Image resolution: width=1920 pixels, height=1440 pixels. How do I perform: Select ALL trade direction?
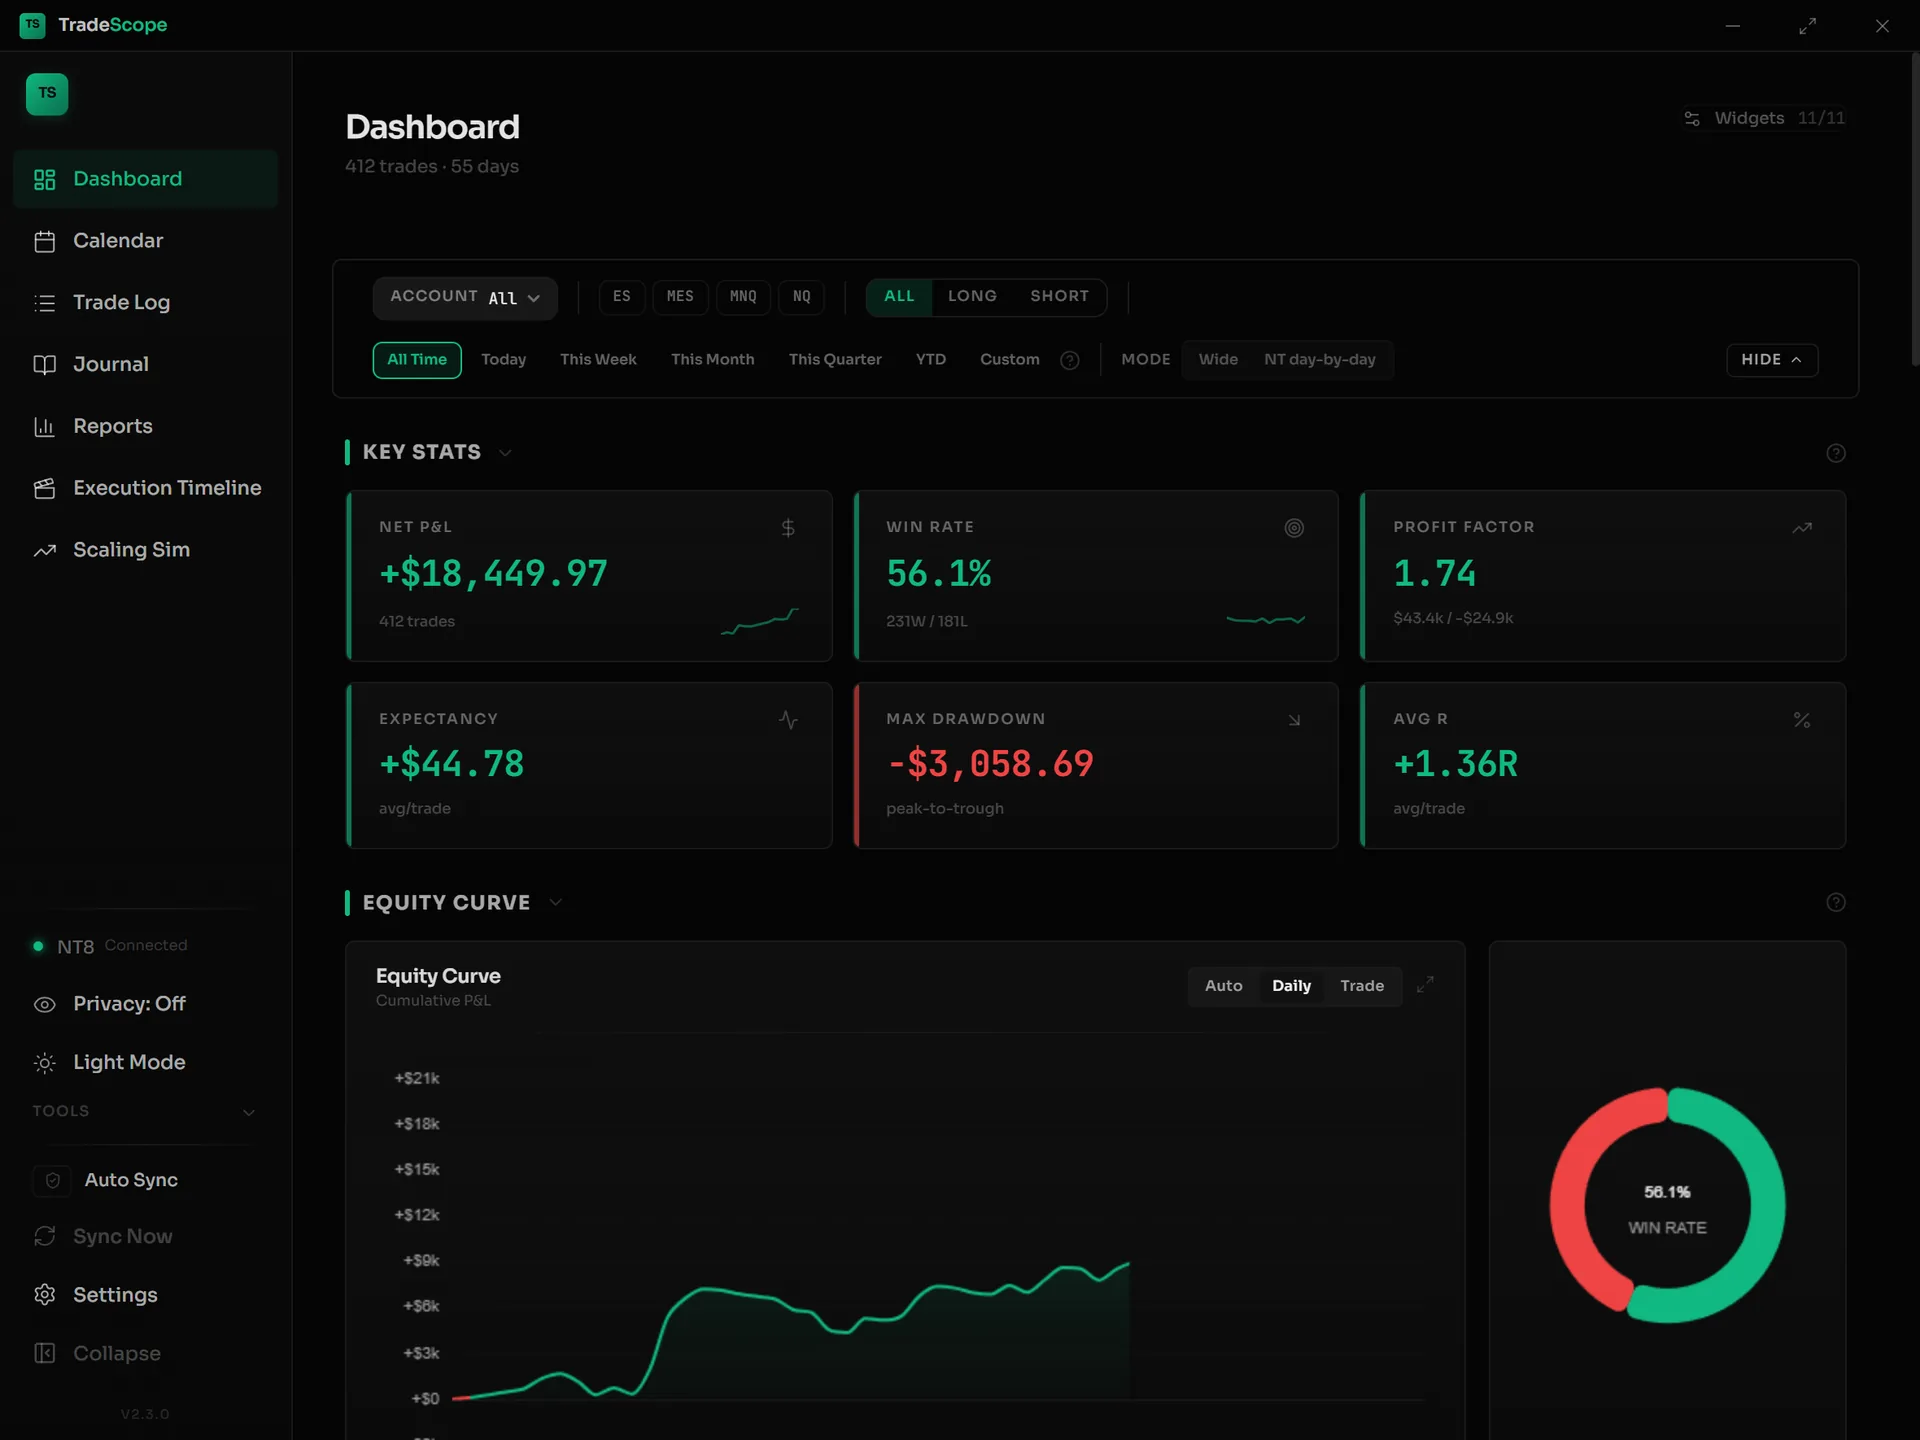tap(899, 297)
